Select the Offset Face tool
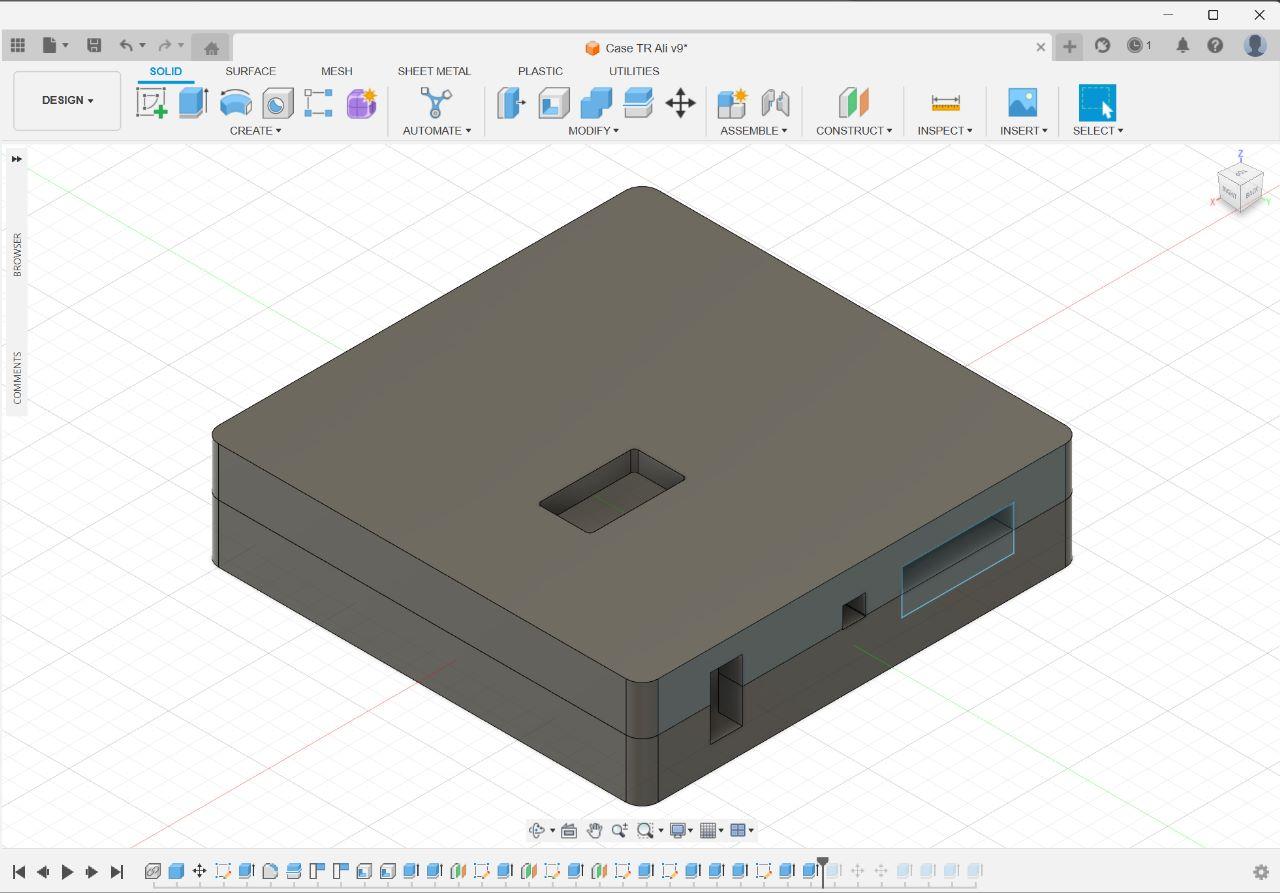The width and height of the screenshot is (1280, 893). coord(638,102)
